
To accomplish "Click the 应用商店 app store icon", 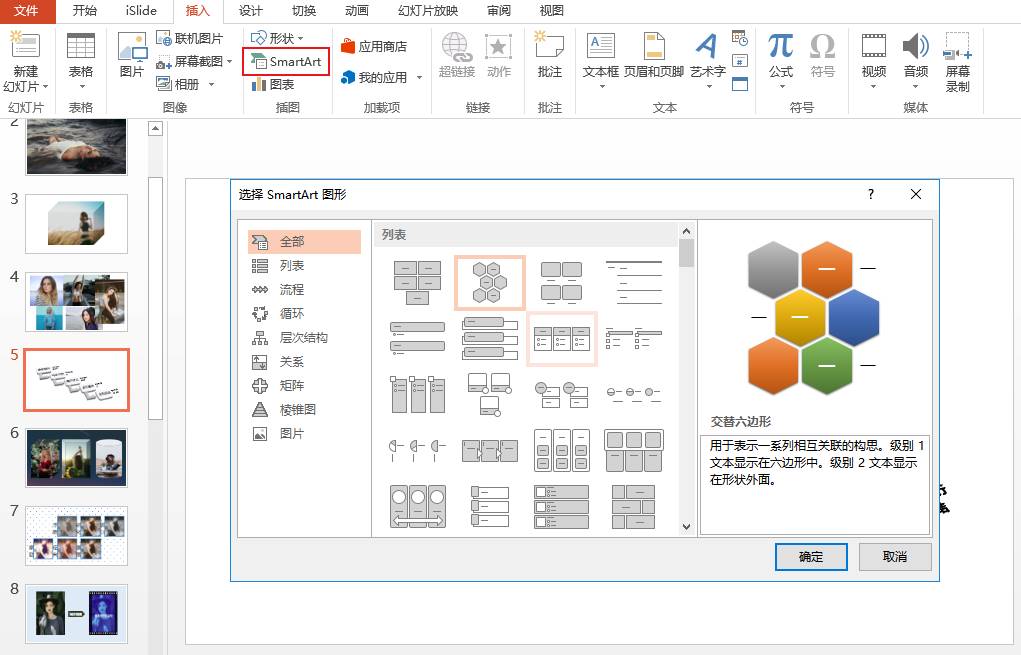I will click(374, 46).
